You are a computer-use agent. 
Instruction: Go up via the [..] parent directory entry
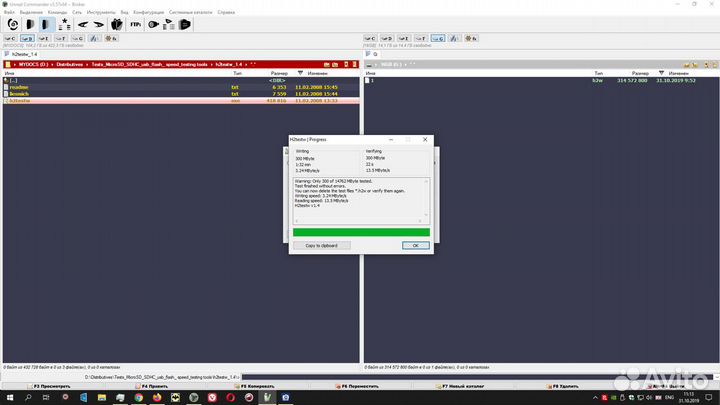14,80
